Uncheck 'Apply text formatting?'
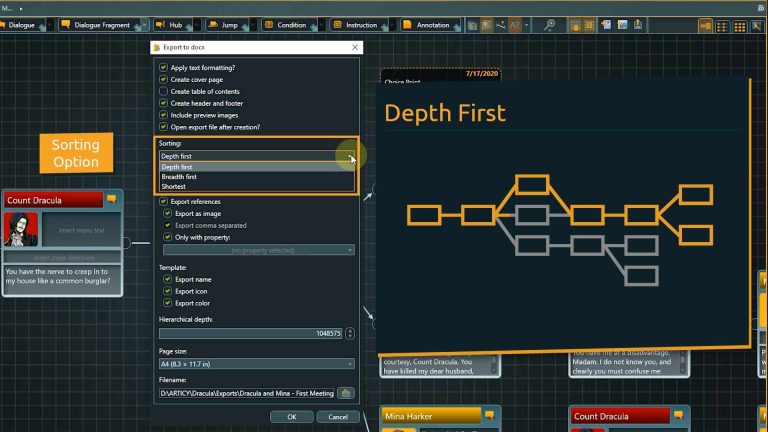The height and width of the screenshot is (432, 768). coord(163,67)
